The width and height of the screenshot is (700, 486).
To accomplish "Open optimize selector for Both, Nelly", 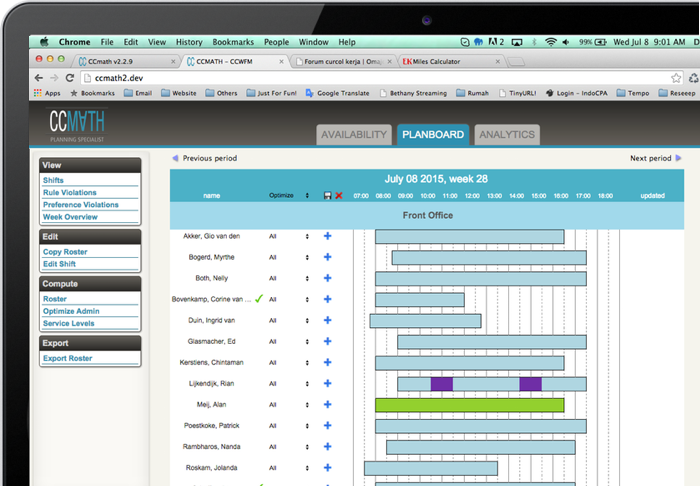I will coord(307,278).
